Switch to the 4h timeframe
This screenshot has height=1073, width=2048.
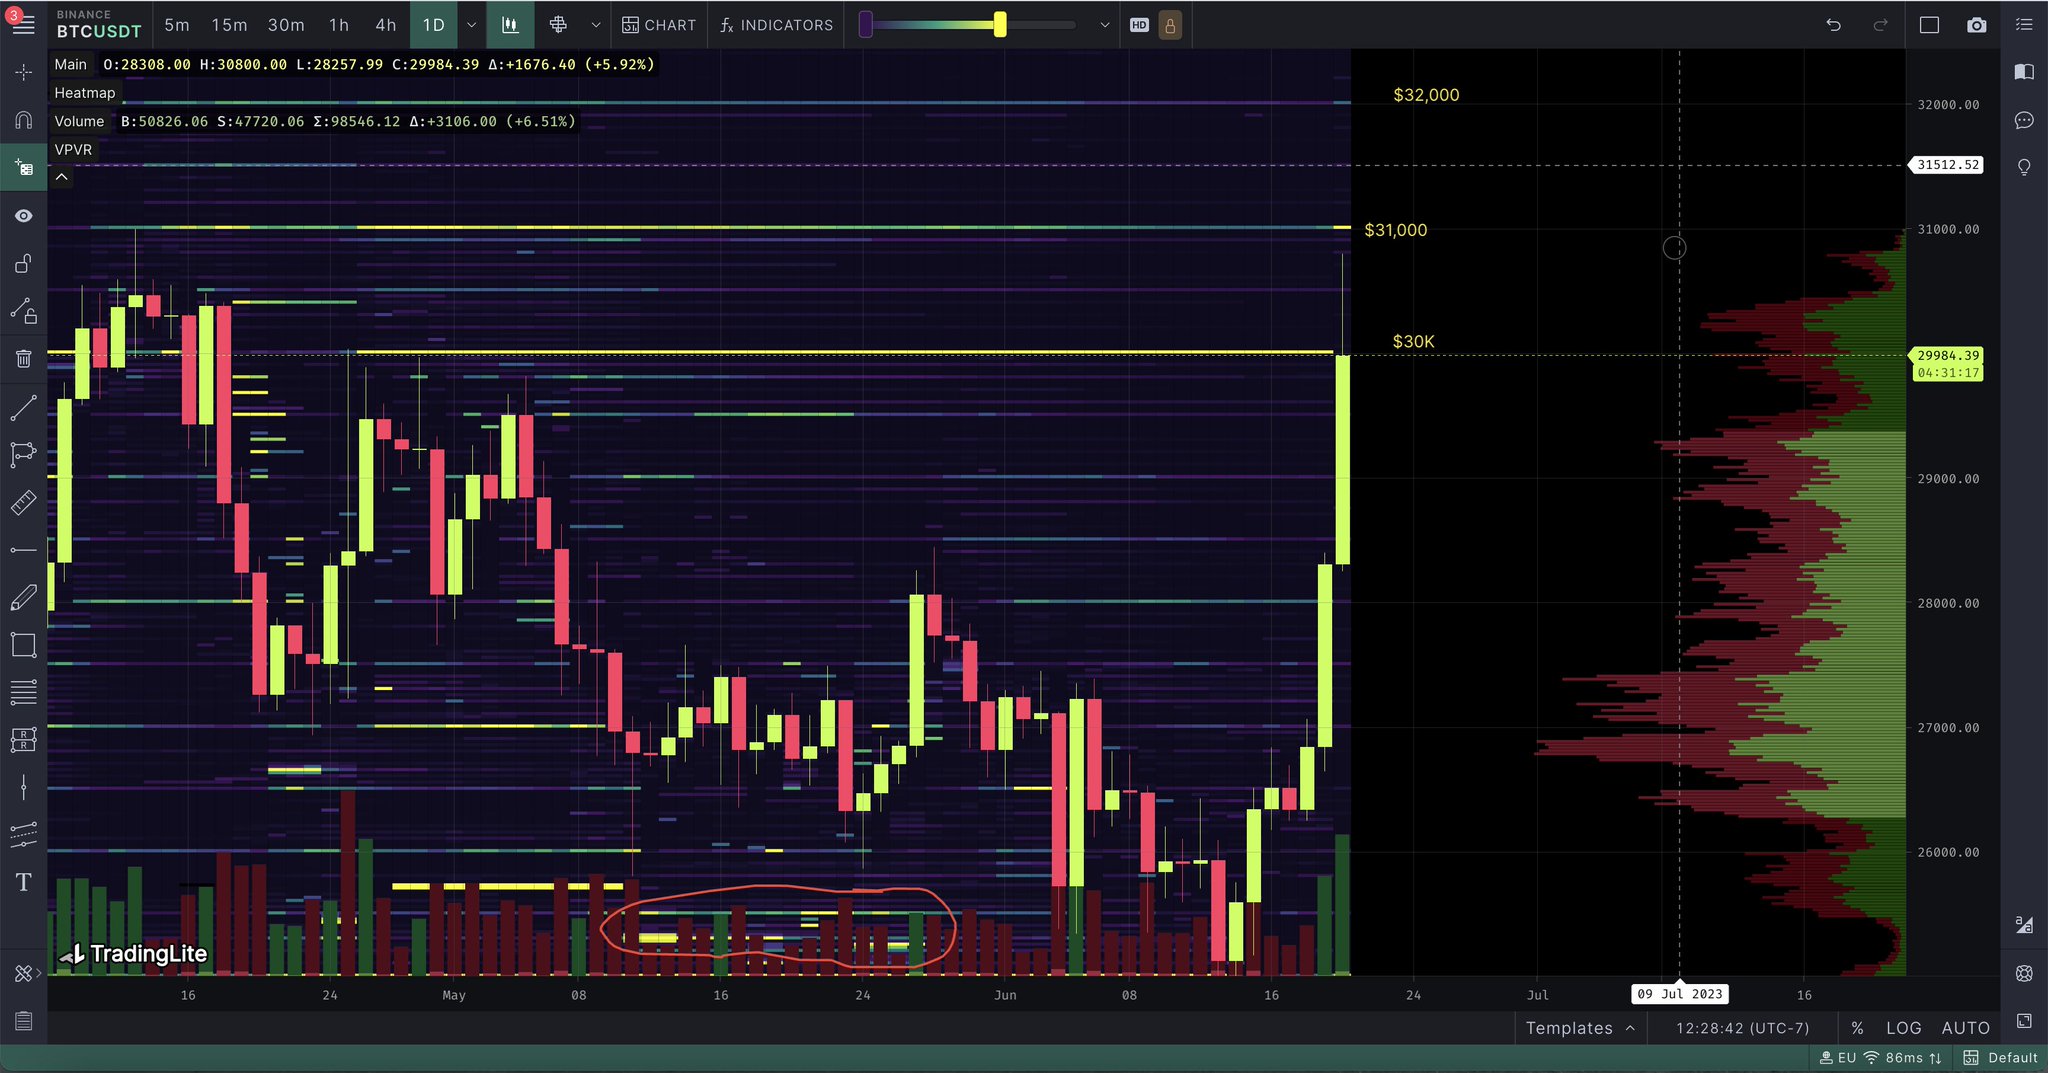[386, 25]
